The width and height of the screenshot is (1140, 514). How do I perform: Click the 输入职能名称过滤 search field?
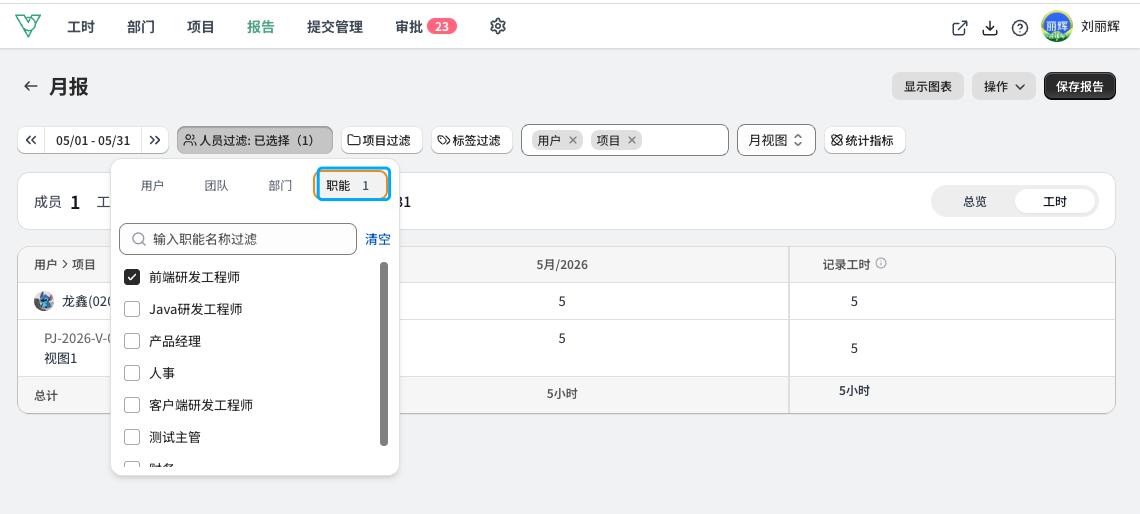point(238,239)
